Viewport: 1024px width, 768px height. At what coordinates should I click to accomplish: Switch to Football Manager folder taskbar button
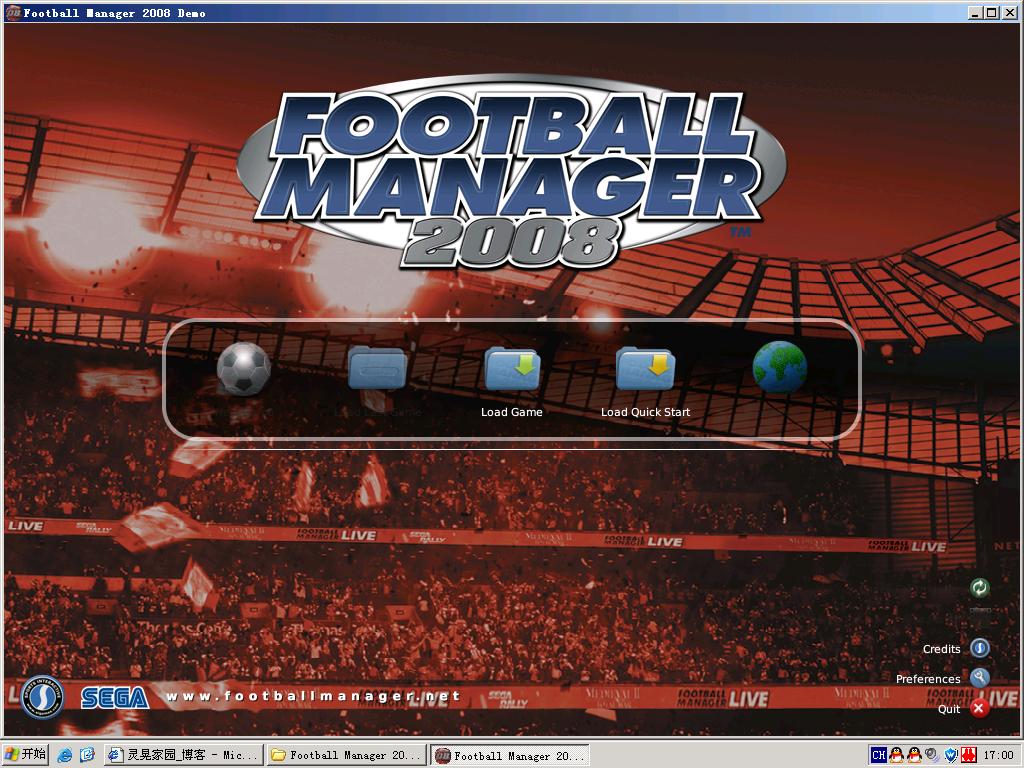346,755
